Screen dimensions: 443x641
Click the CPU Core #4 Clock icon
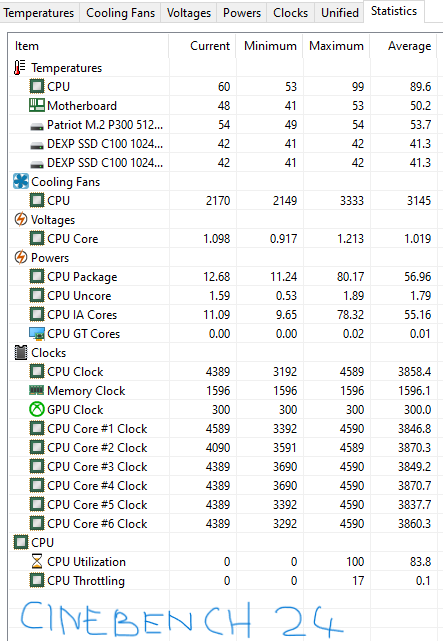pyautogui.click(x=37, y=486)
